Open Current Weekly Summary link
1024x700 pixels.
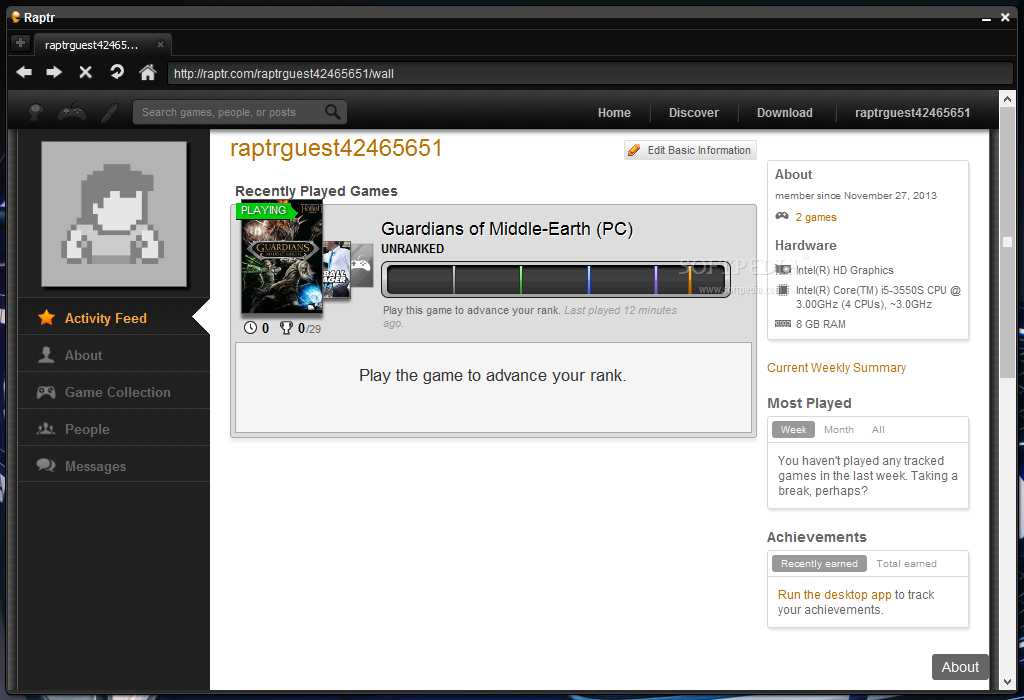coord(837,368)
